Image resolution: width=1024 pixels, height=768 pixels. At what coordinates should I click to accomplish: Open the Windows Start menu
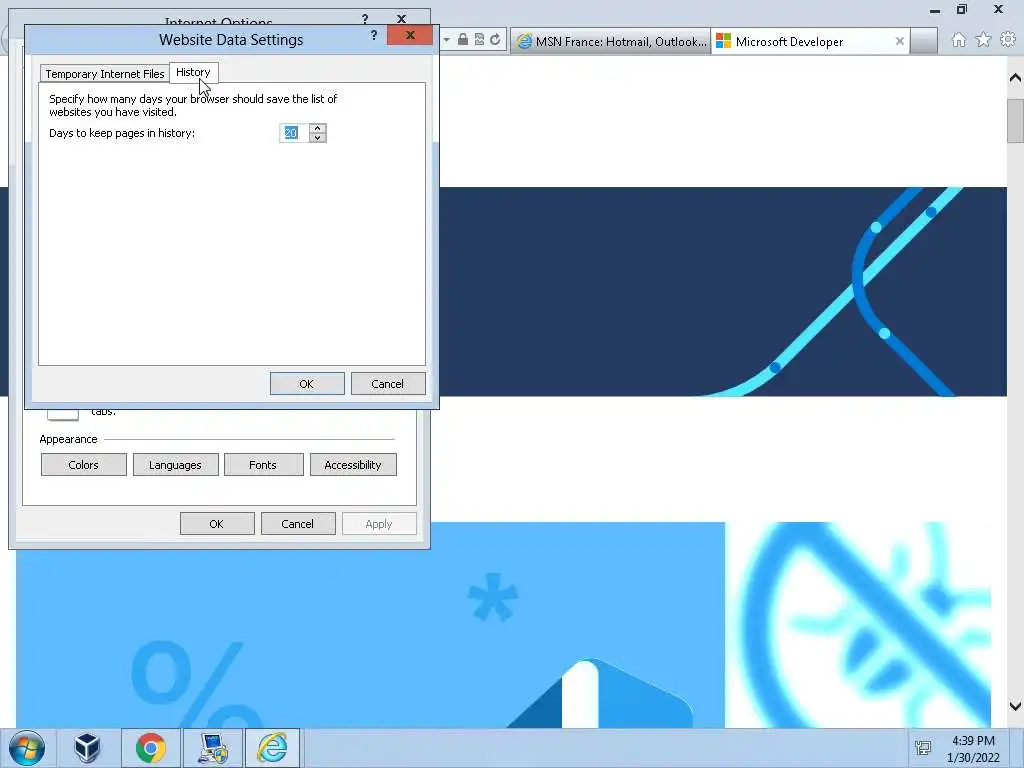pos(27,748)
